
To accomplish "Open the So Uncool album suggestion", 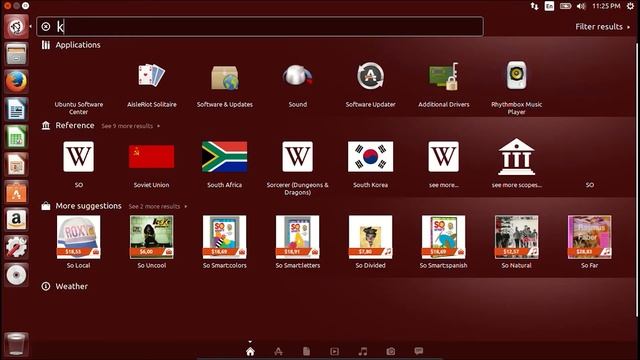I will [151, 242].
